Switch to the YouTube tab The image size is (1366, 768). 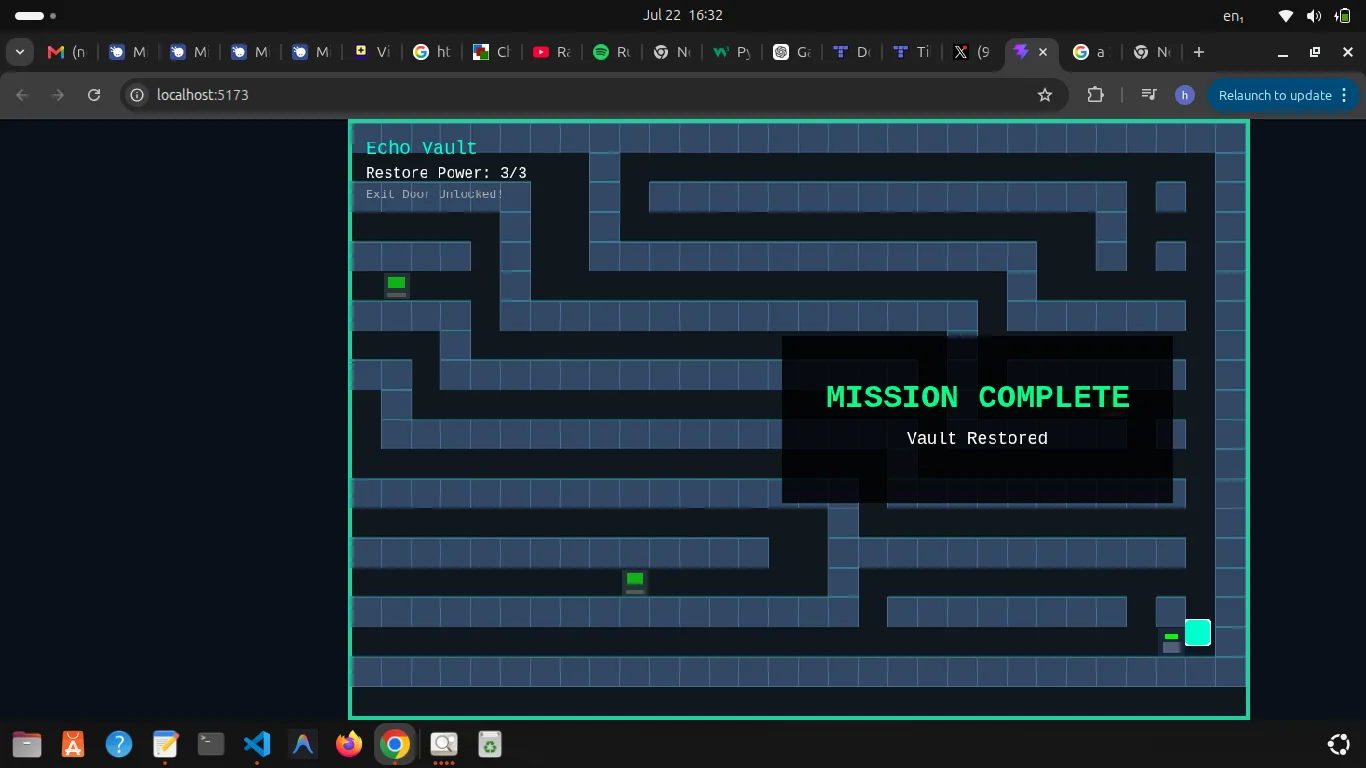point(551,52)
